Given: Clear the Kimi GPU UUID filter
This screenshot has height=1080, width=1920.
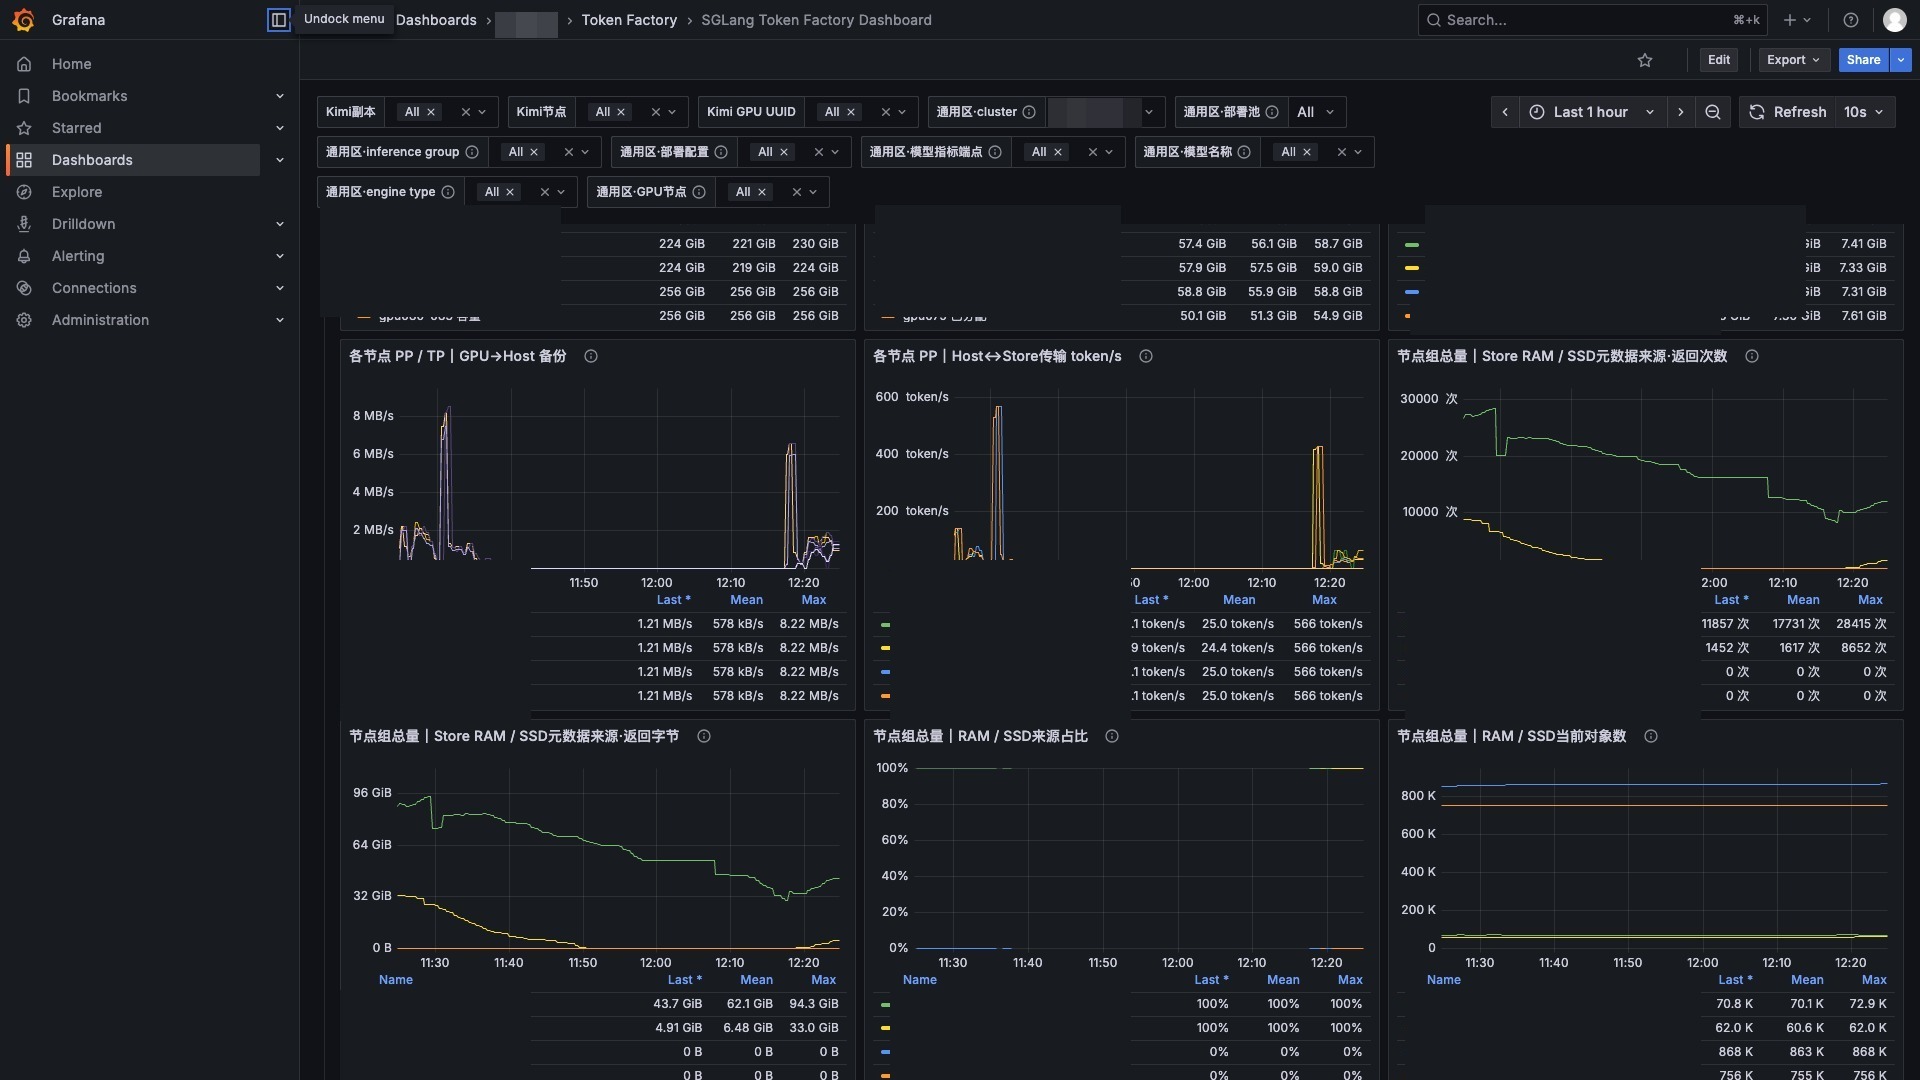Looking at the screenshot, I should (x=885, y=112).
